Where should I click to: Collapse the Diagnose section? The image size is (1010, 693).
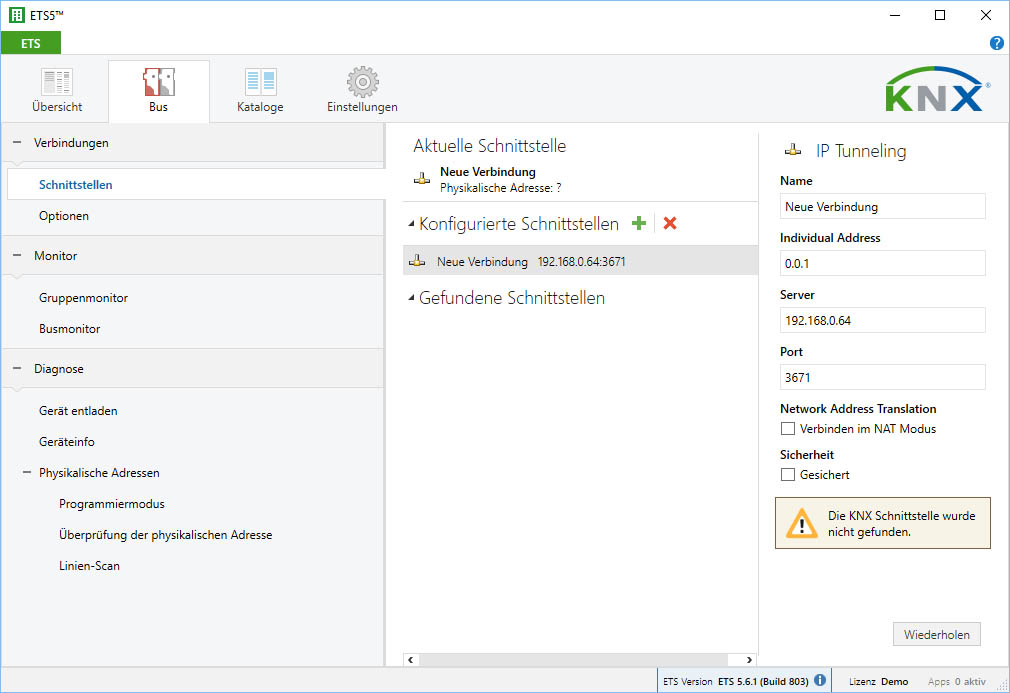pyautogui.click(x=17, y=368)
